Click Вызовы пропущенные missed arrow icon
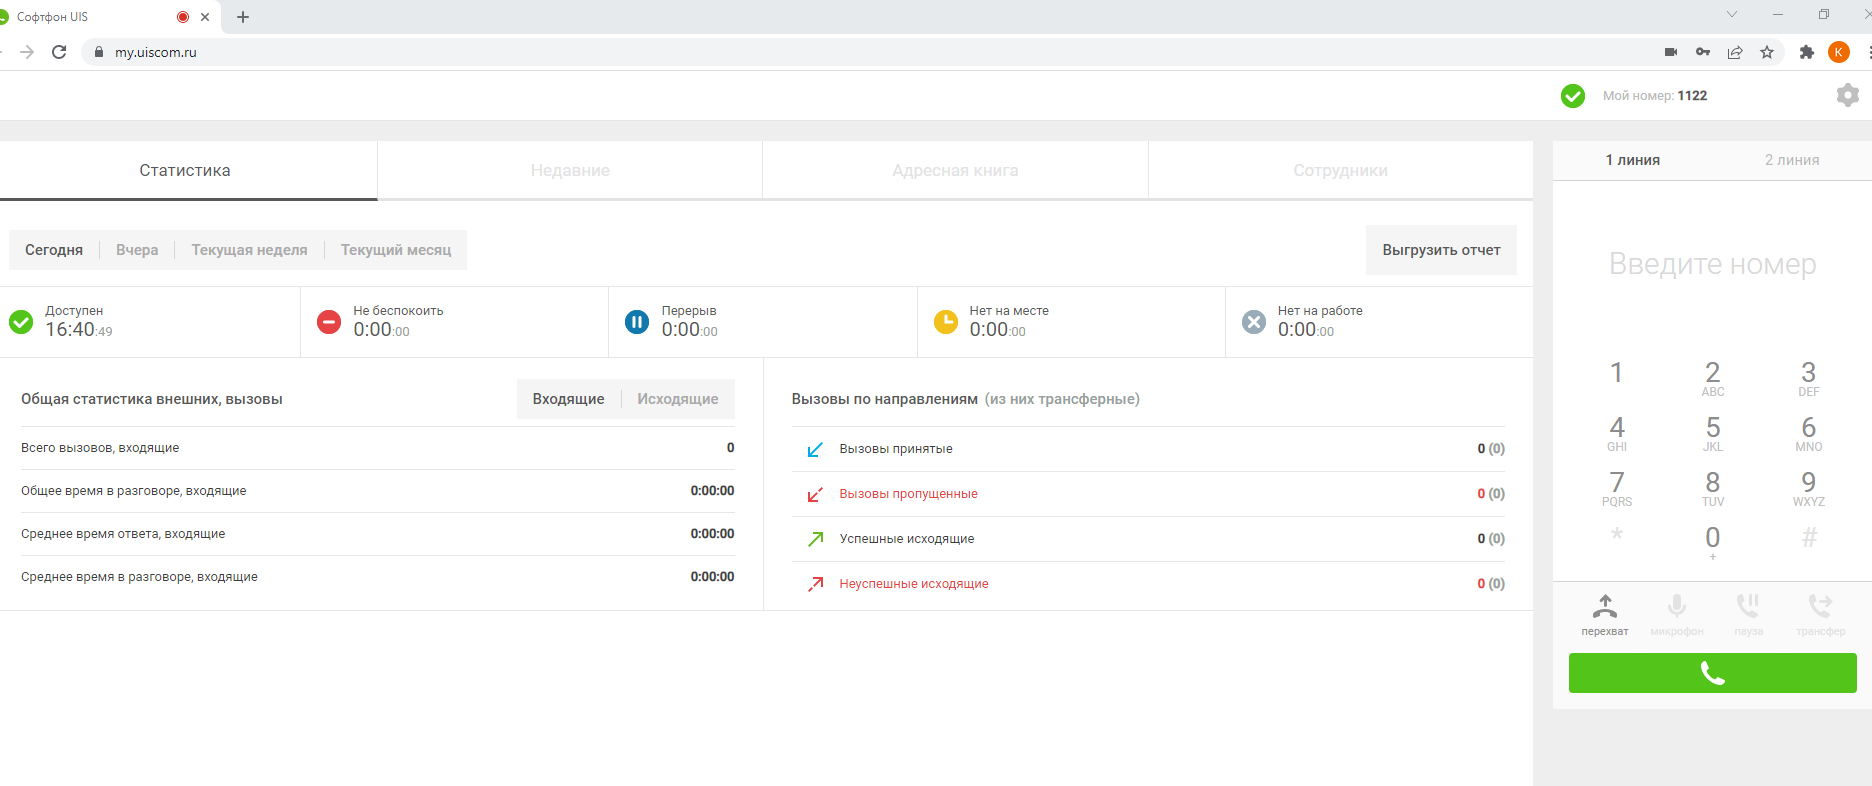Screen dimensions: 1872x786 pos(815,494)
